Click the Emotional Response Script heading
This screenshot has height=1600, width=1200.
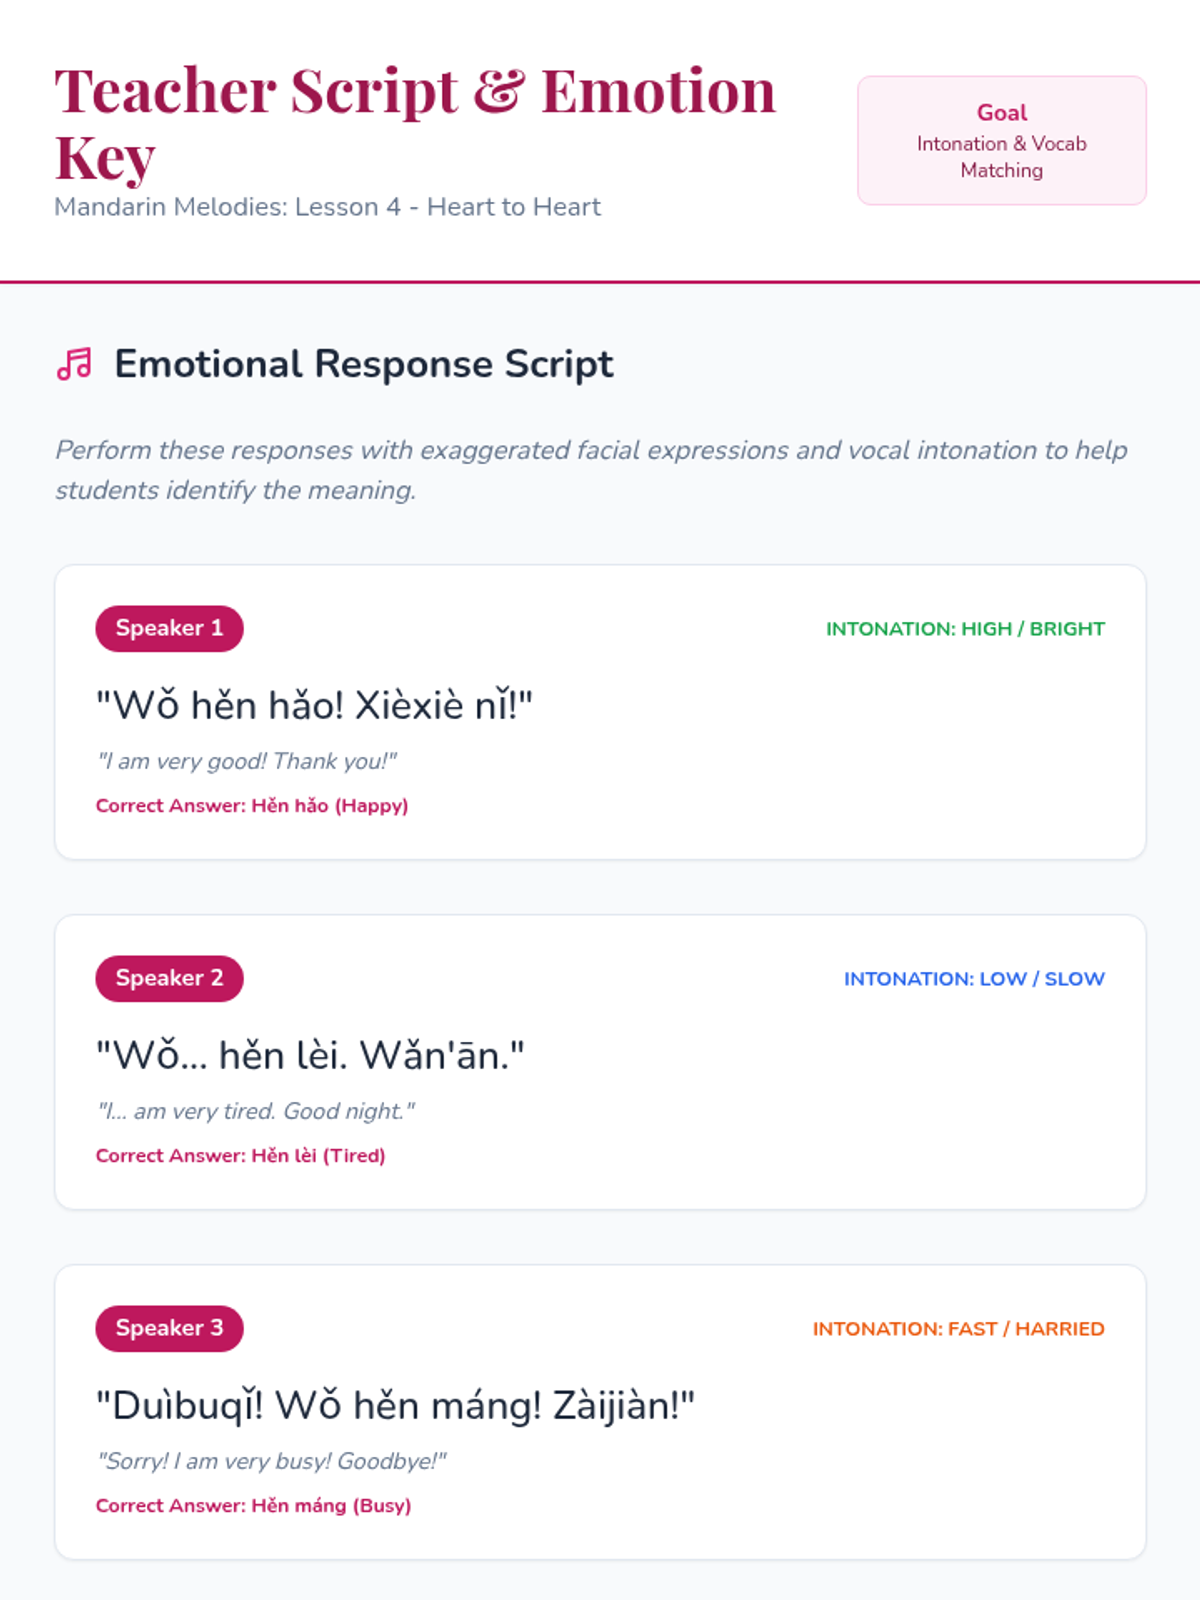[x=364, y=364]
